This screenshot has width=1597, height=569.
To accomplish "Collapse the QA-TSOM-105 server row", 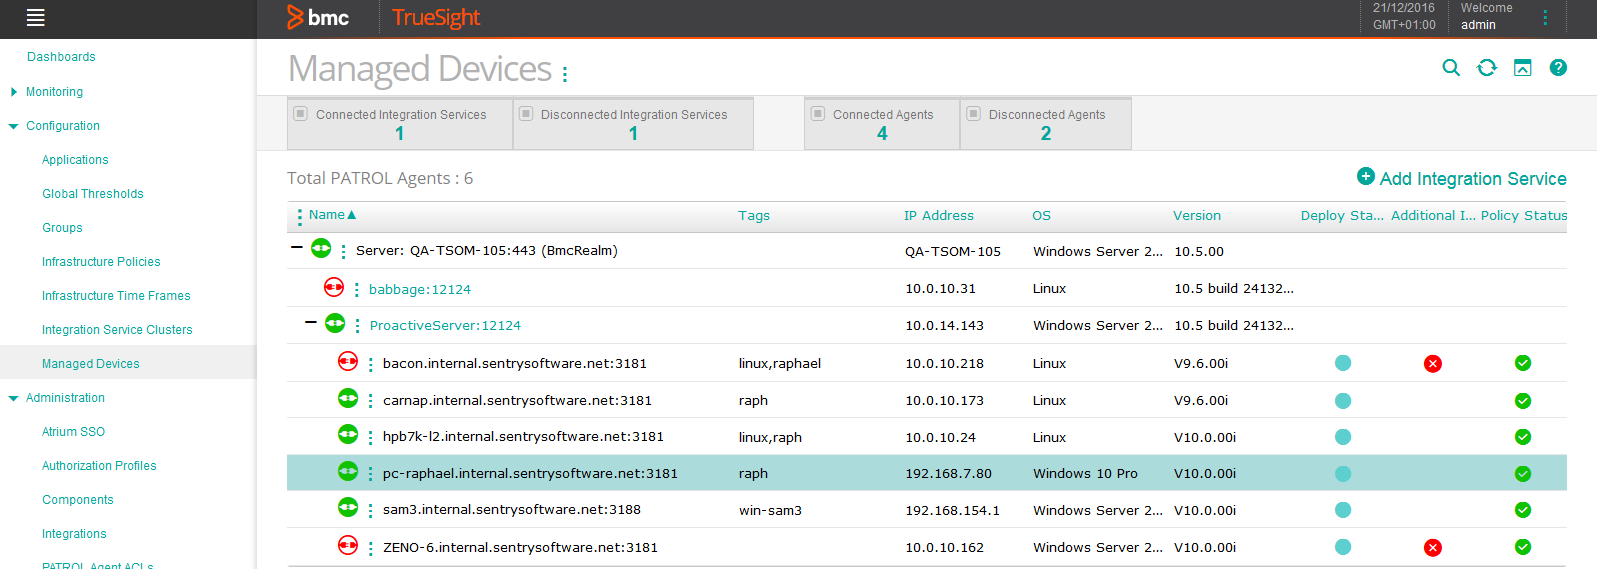I will (x=296, y=247).
